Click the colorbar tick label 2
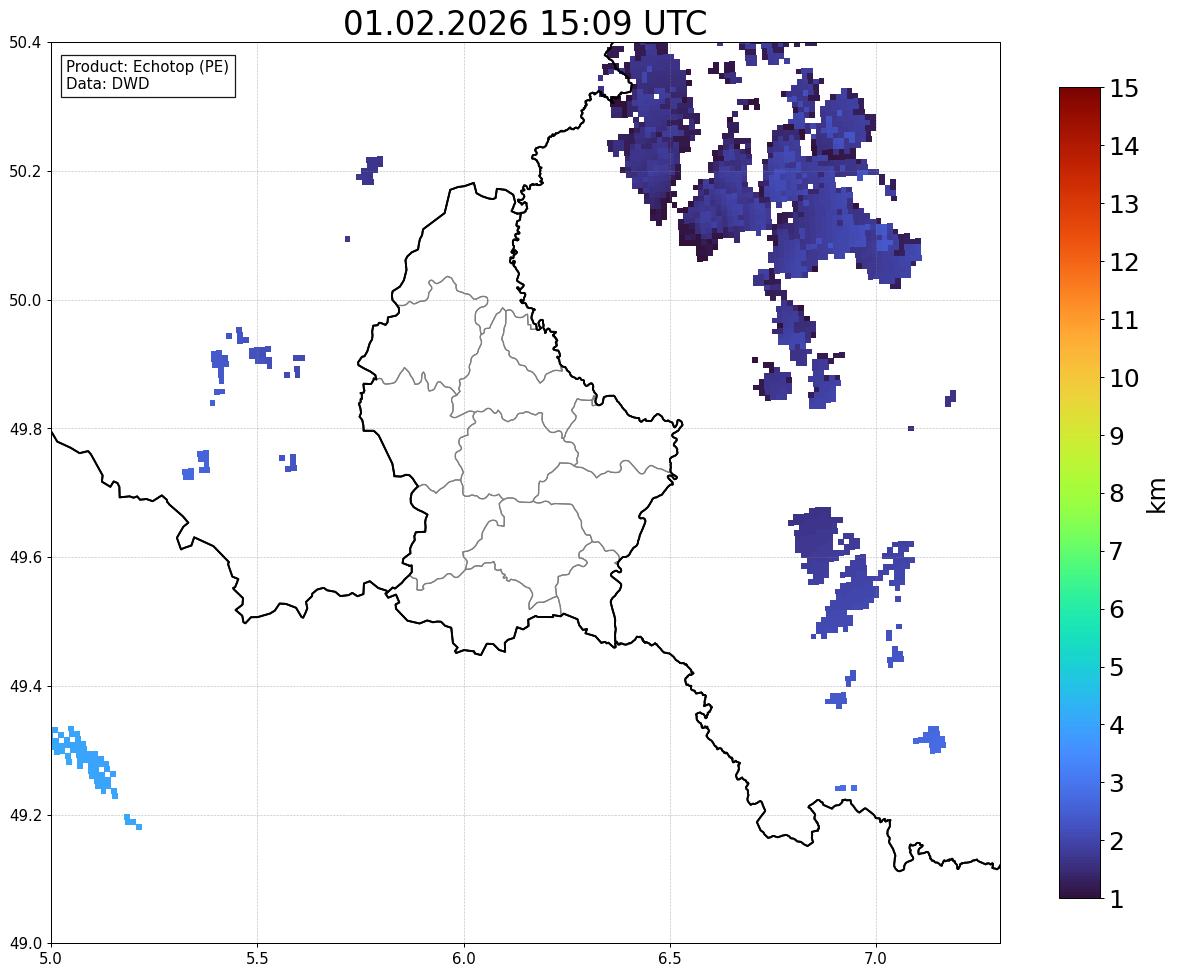 pos(1117,841)
